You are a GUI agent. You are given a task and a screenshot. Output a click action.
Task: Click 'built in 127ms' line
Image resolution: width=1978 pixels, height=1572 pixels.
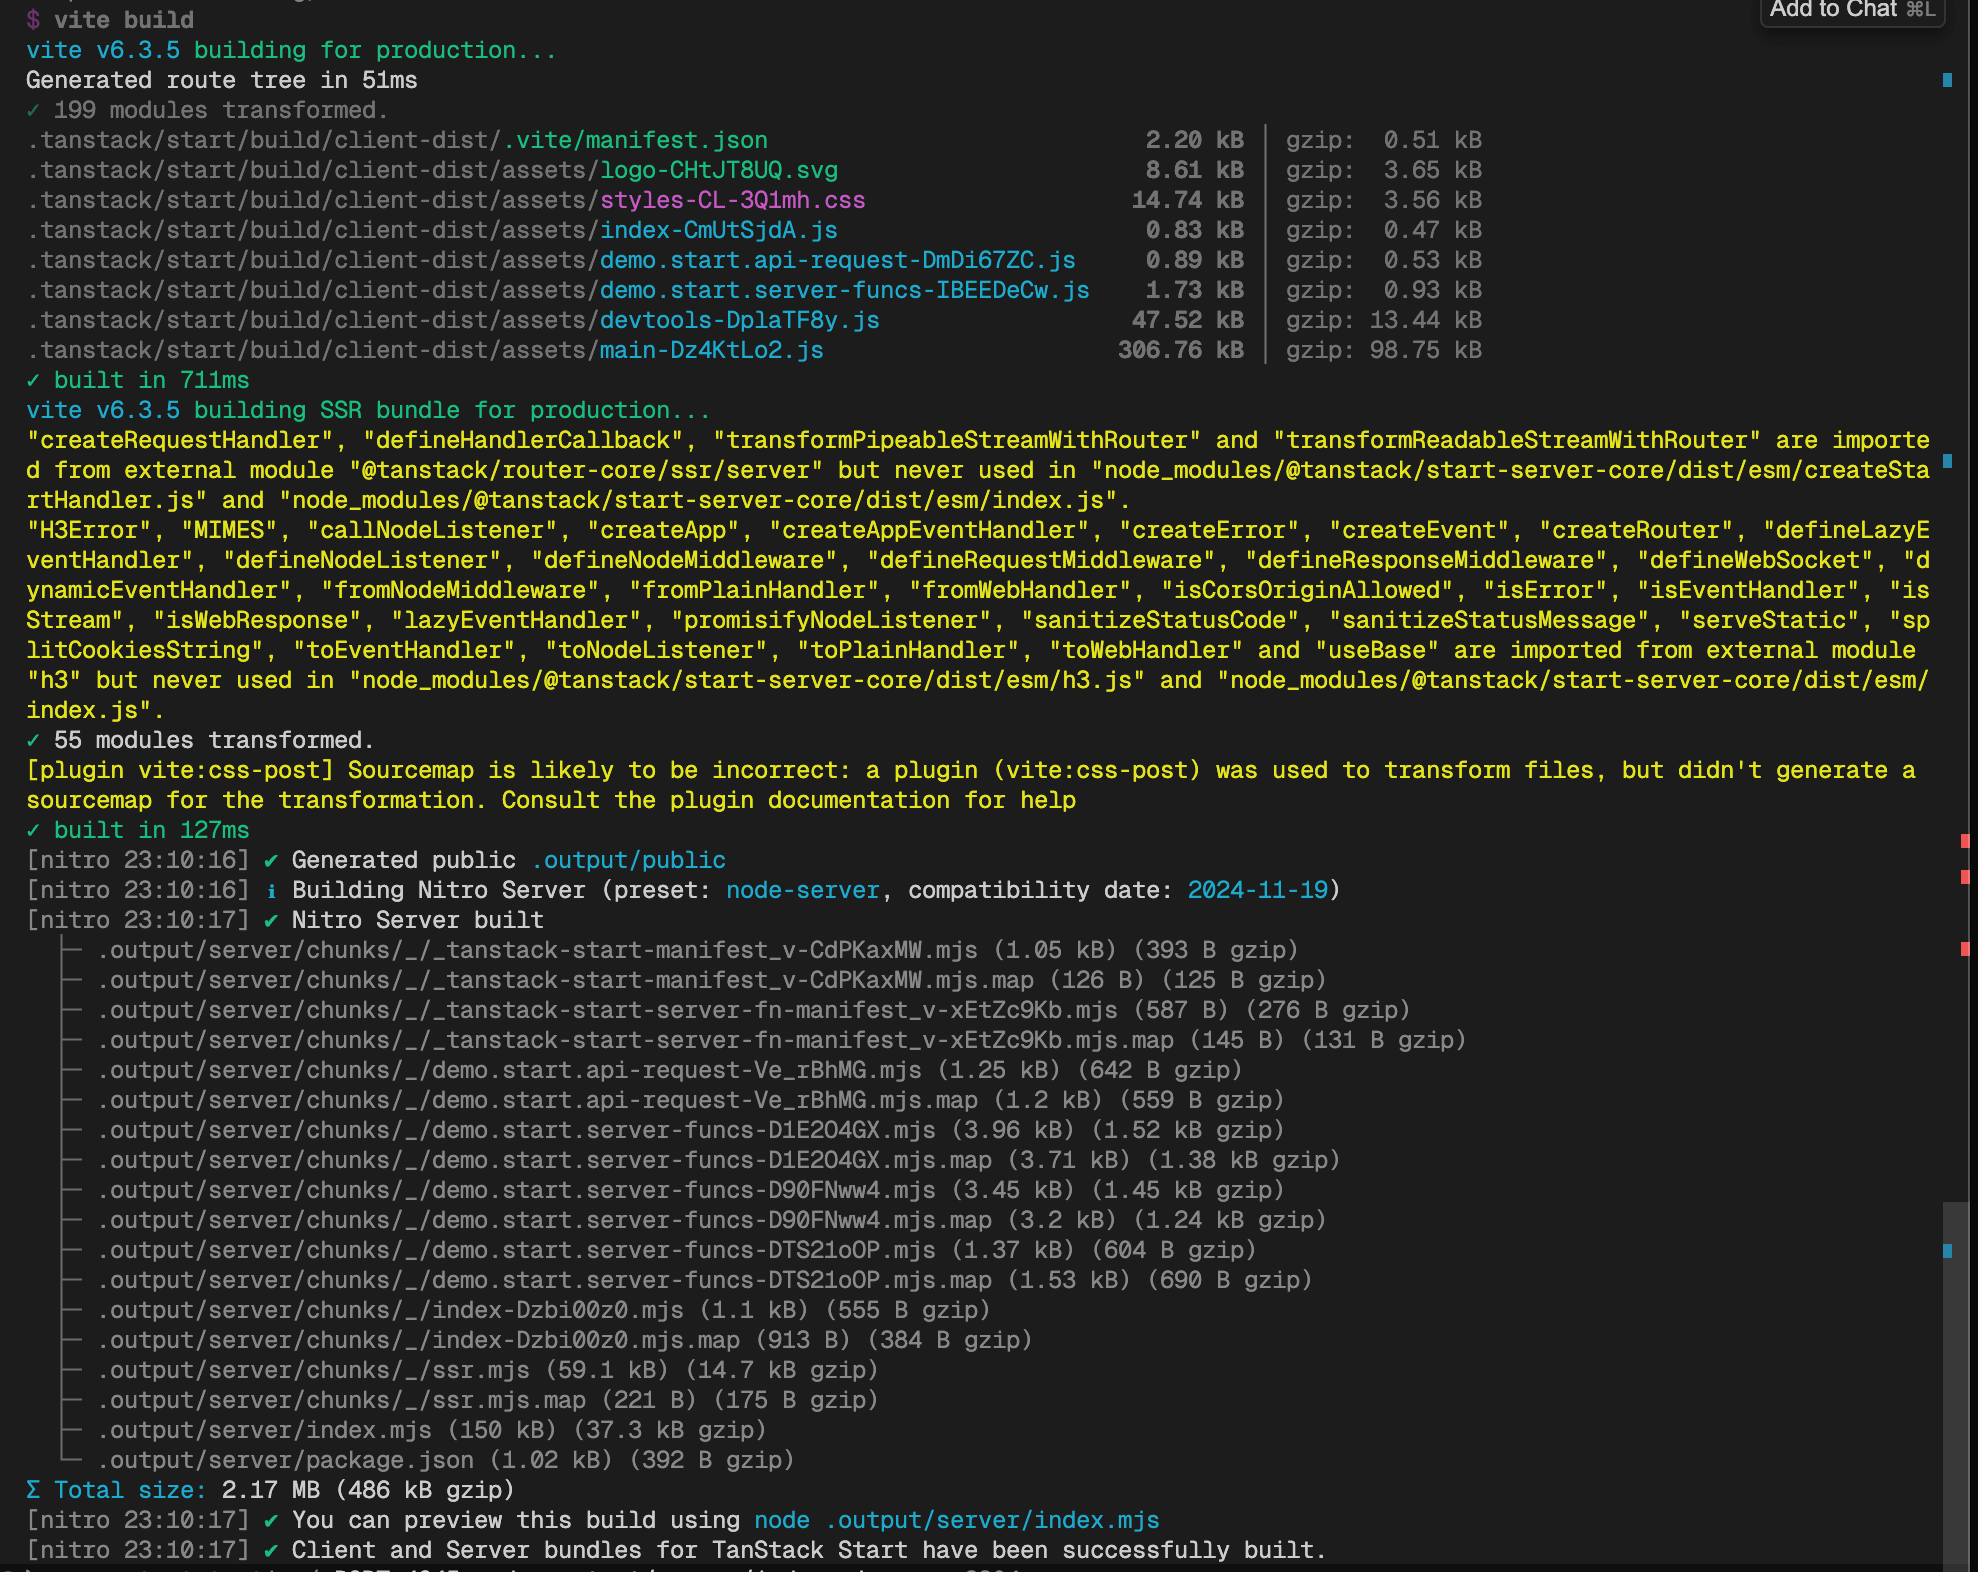[x=138, y=830]
